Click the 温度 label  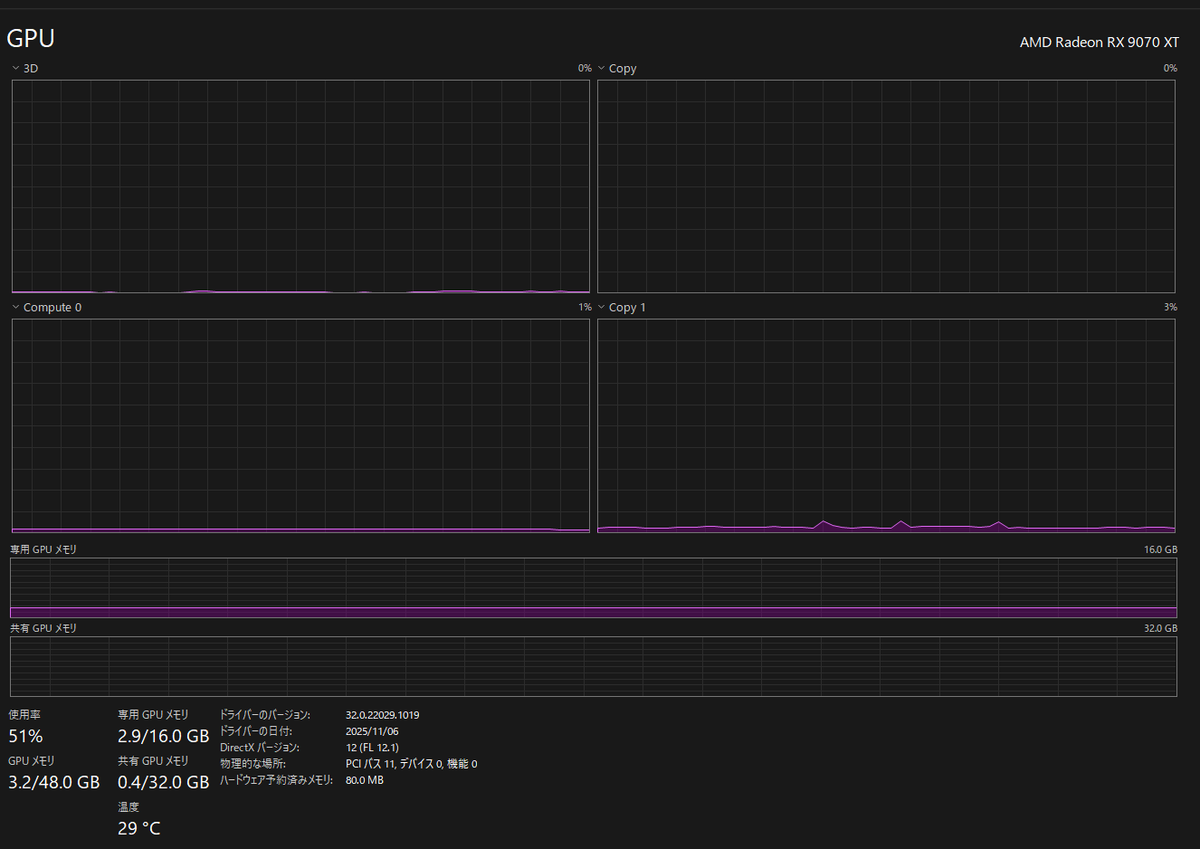point(128,807)
